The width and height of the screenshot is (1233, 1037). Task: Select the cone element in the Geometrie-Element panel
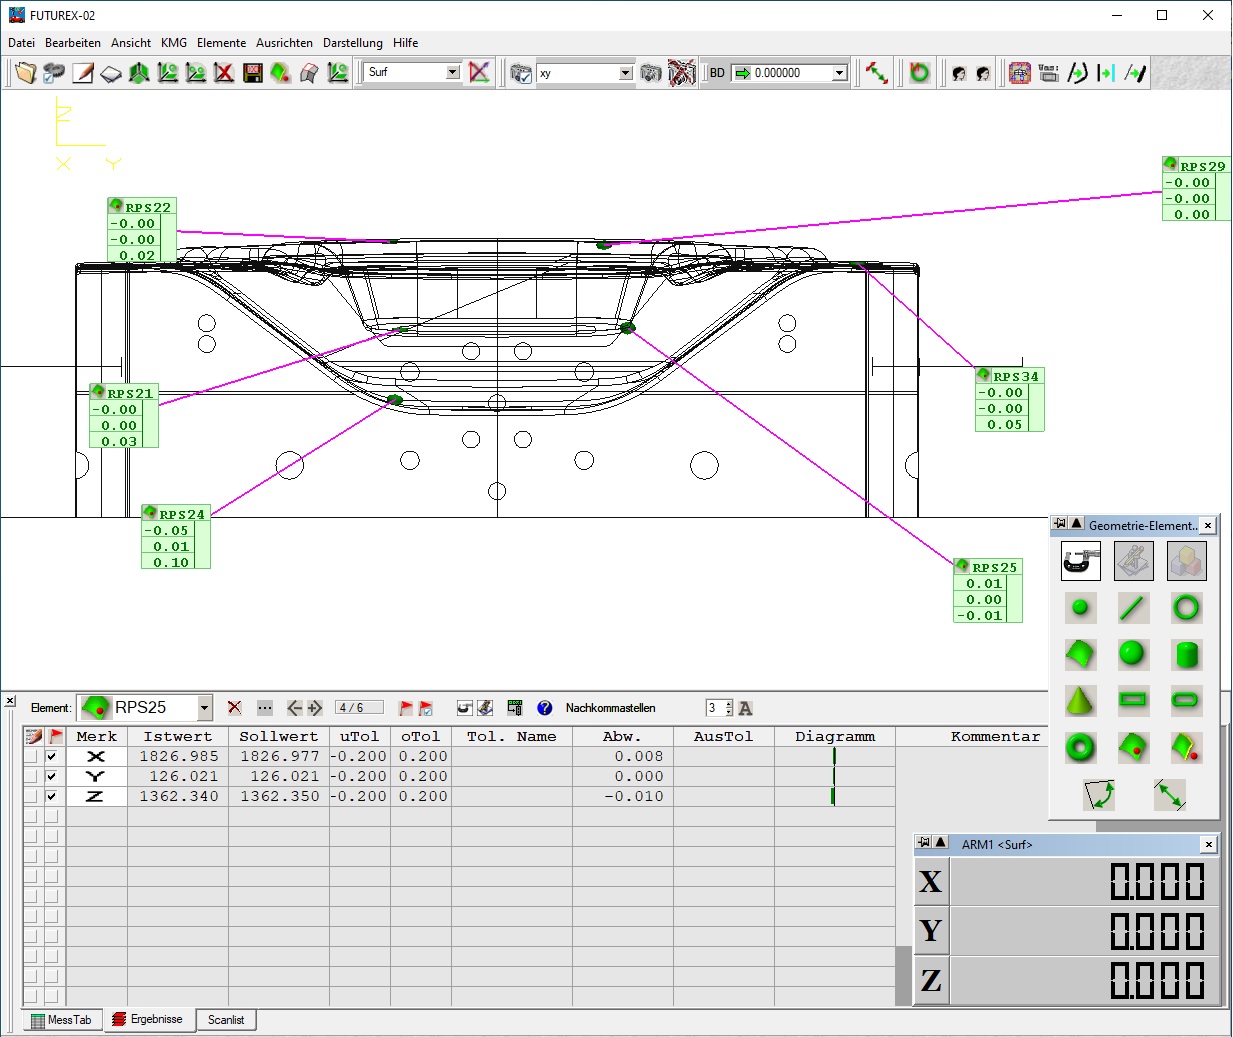point(1081,701)
